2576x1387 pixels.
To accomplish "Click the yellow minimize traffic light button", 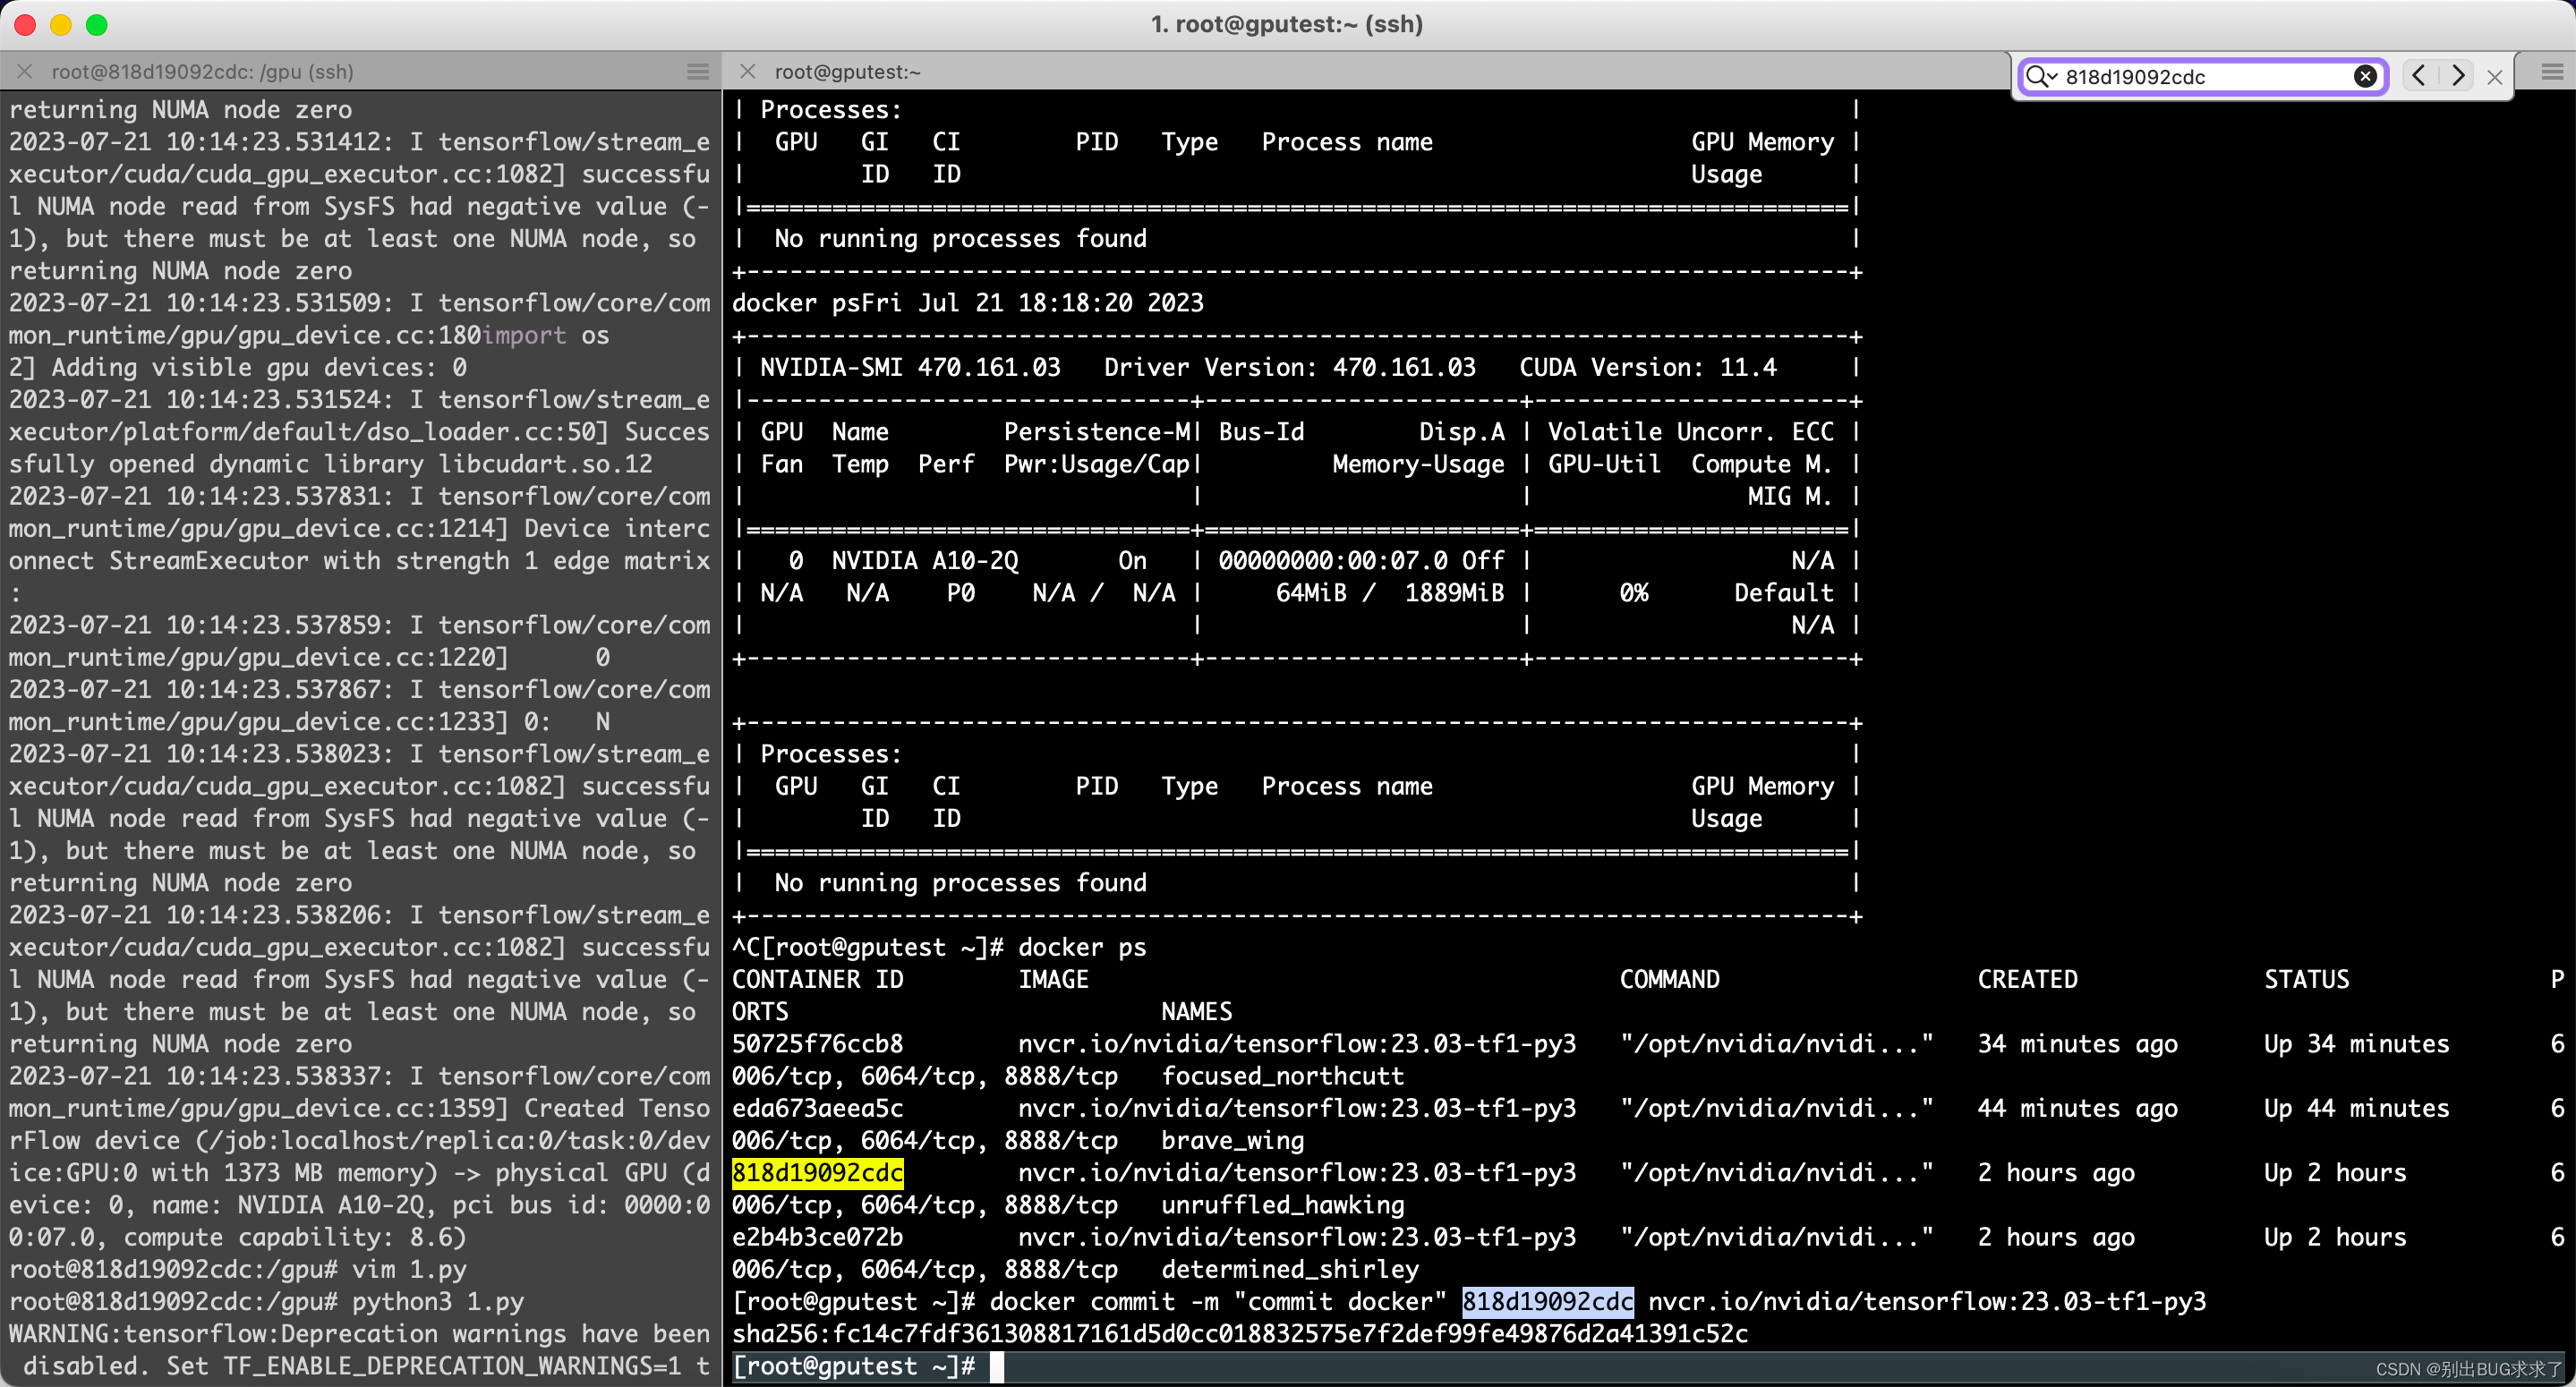I will [x=60, y=25].
